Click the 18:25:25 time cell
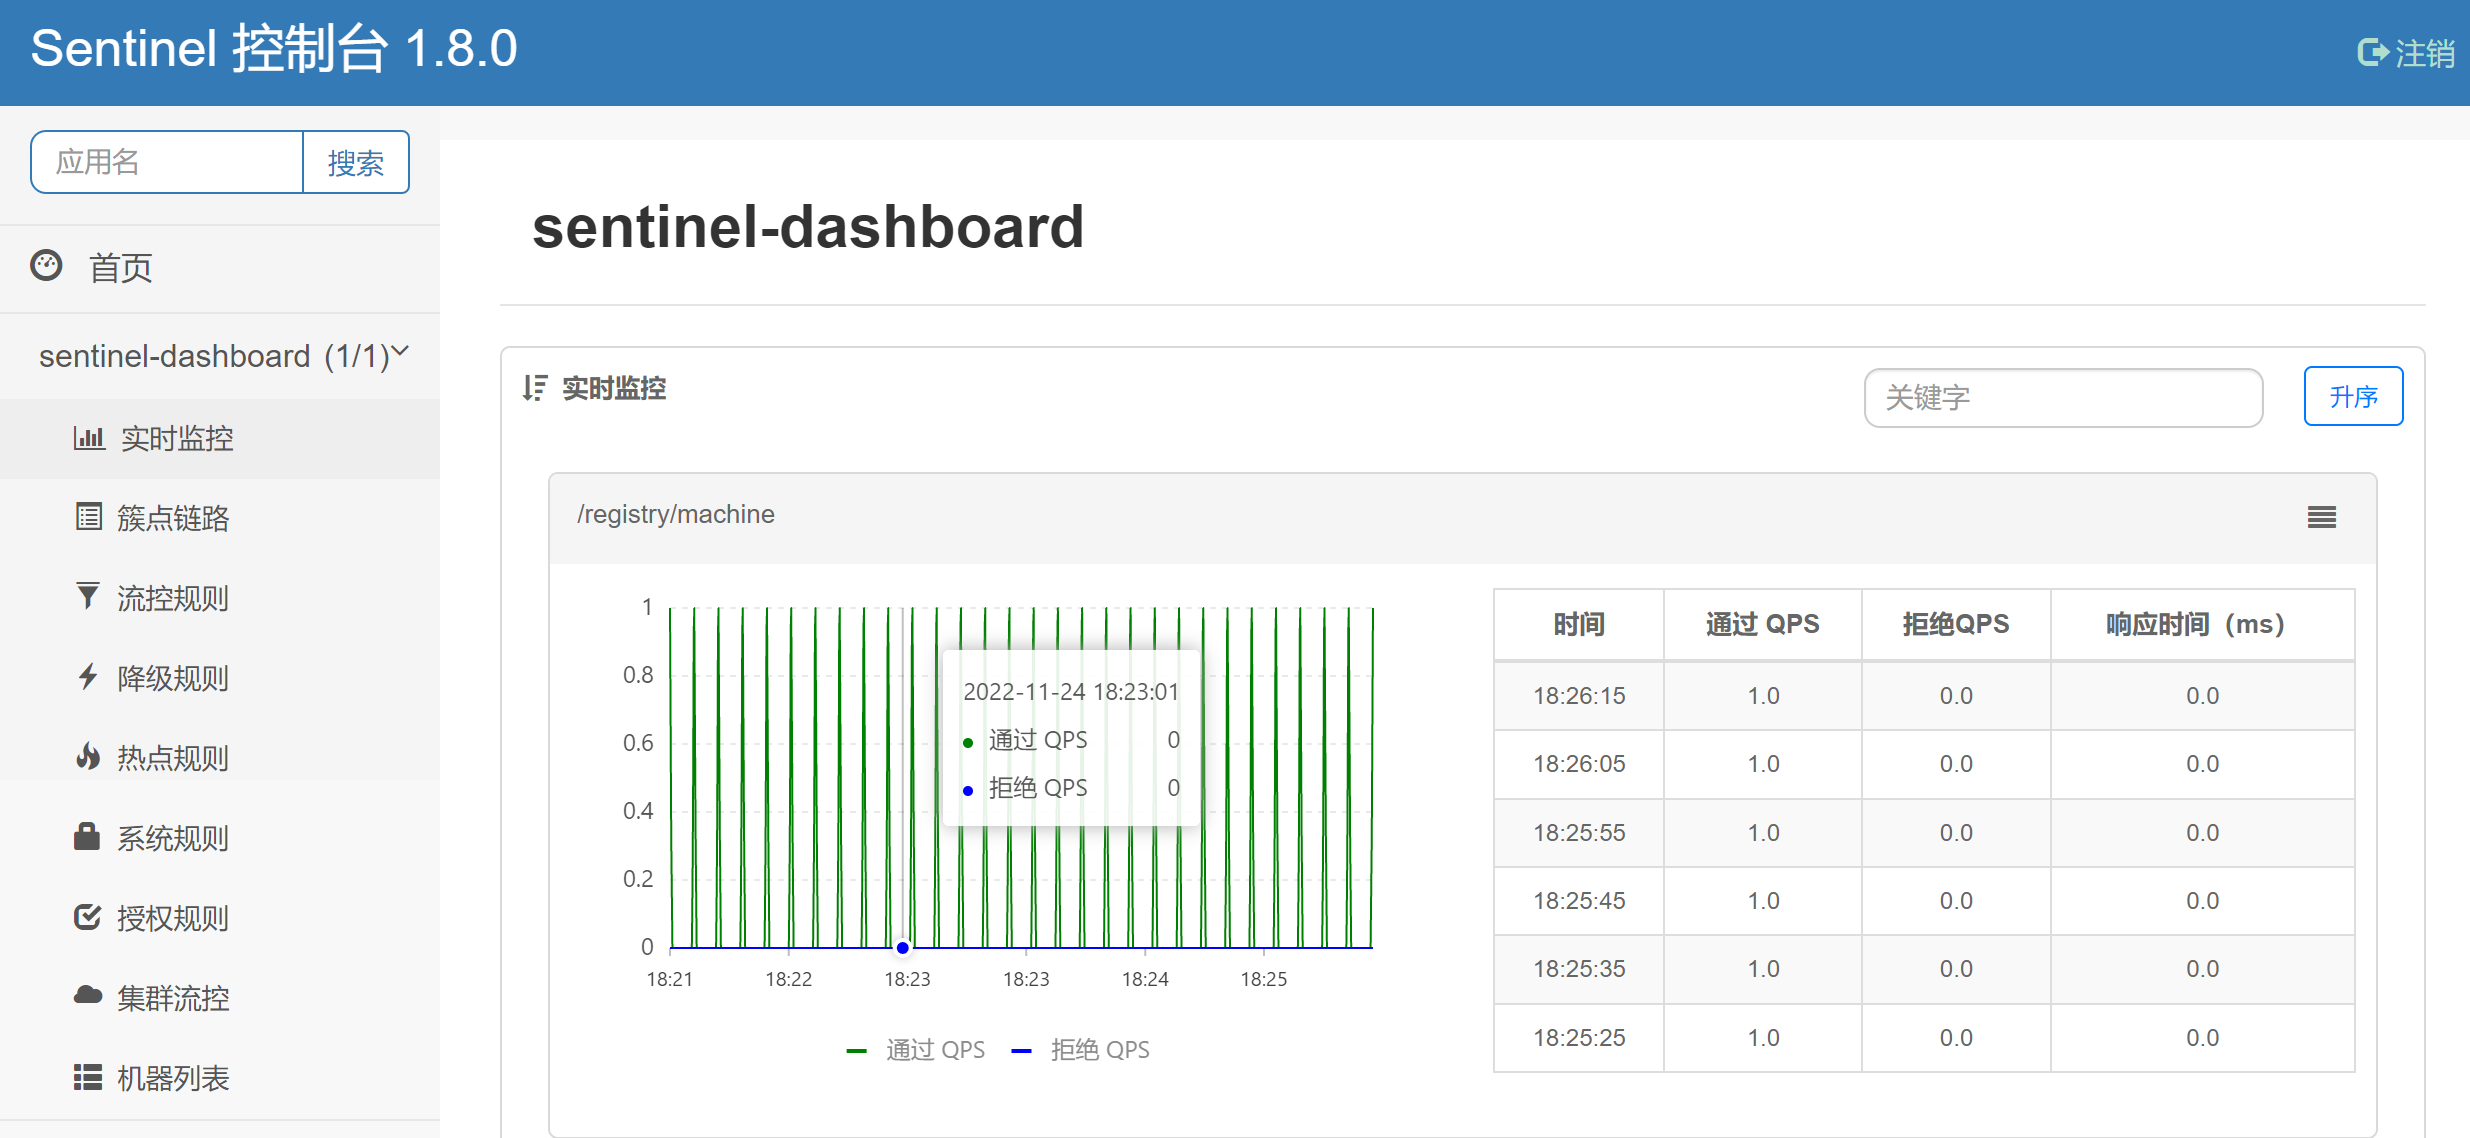 [x=1579, y=1038]
